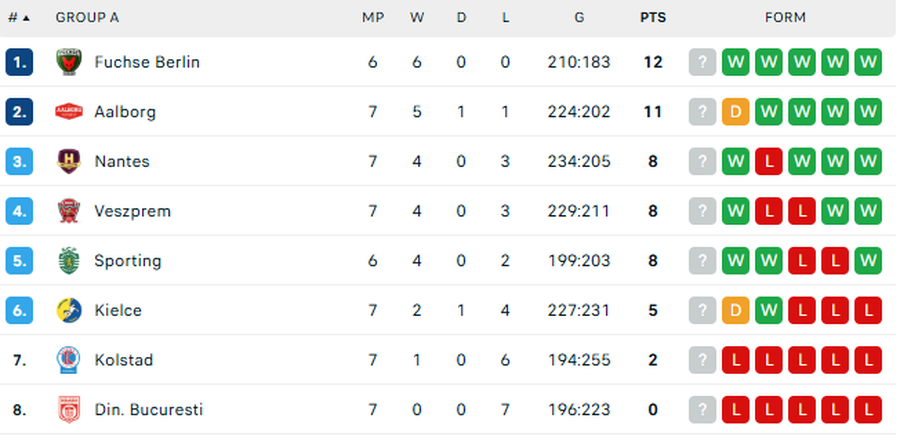Click the Veszprem team logo

click(x=68, y=211)
